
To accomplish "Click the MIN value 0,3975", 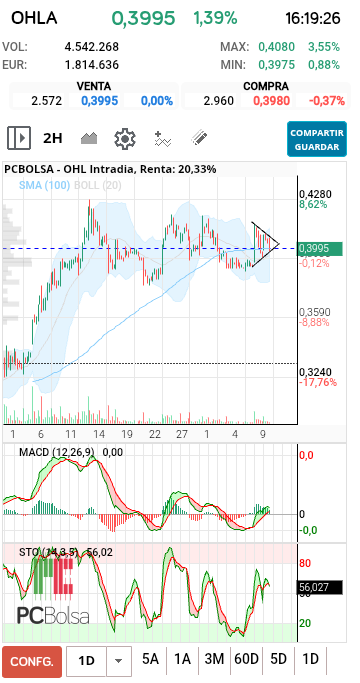I will [x=277, y=65].
